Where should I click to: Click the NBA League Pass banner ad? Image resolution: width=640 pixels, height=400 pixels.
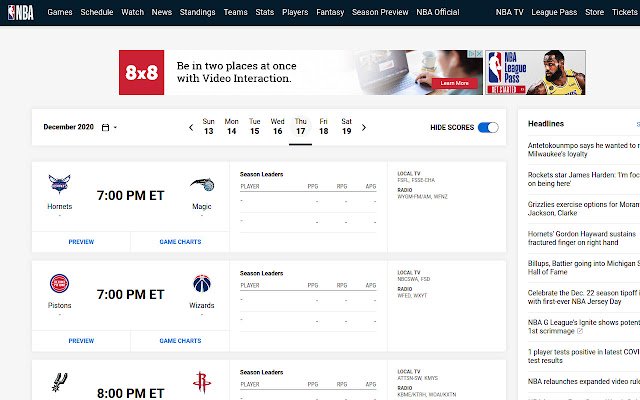535,73
